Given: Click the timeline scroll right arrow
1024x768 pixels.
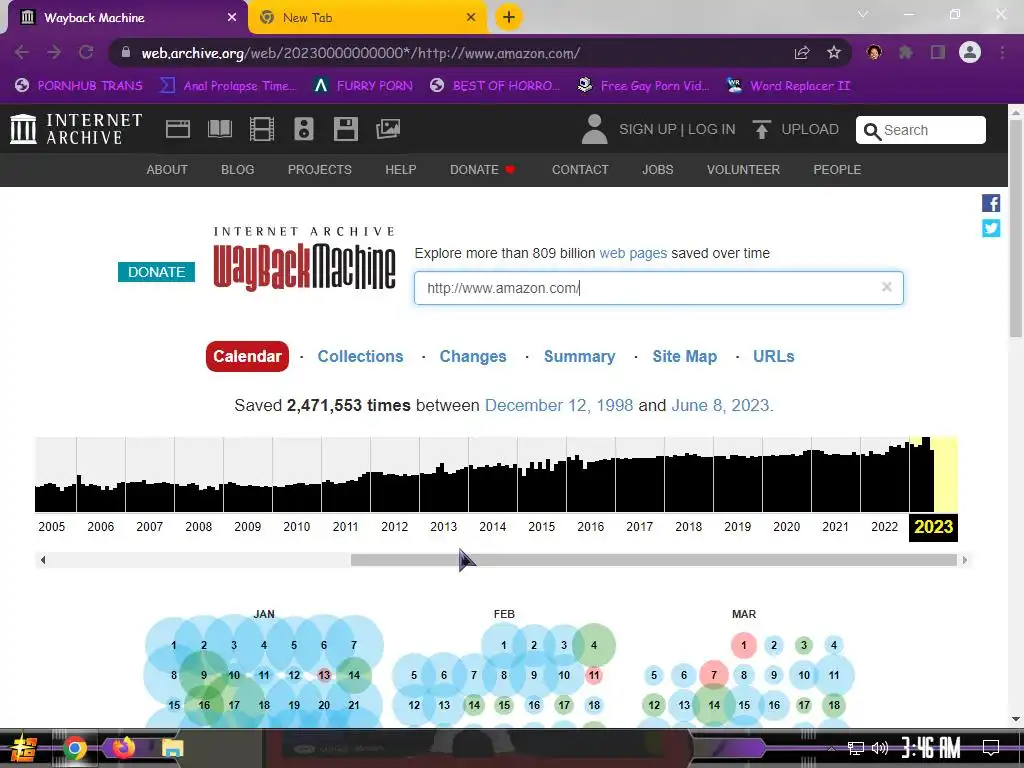Looking at the screenshot, I should click(x=965, y=560).
